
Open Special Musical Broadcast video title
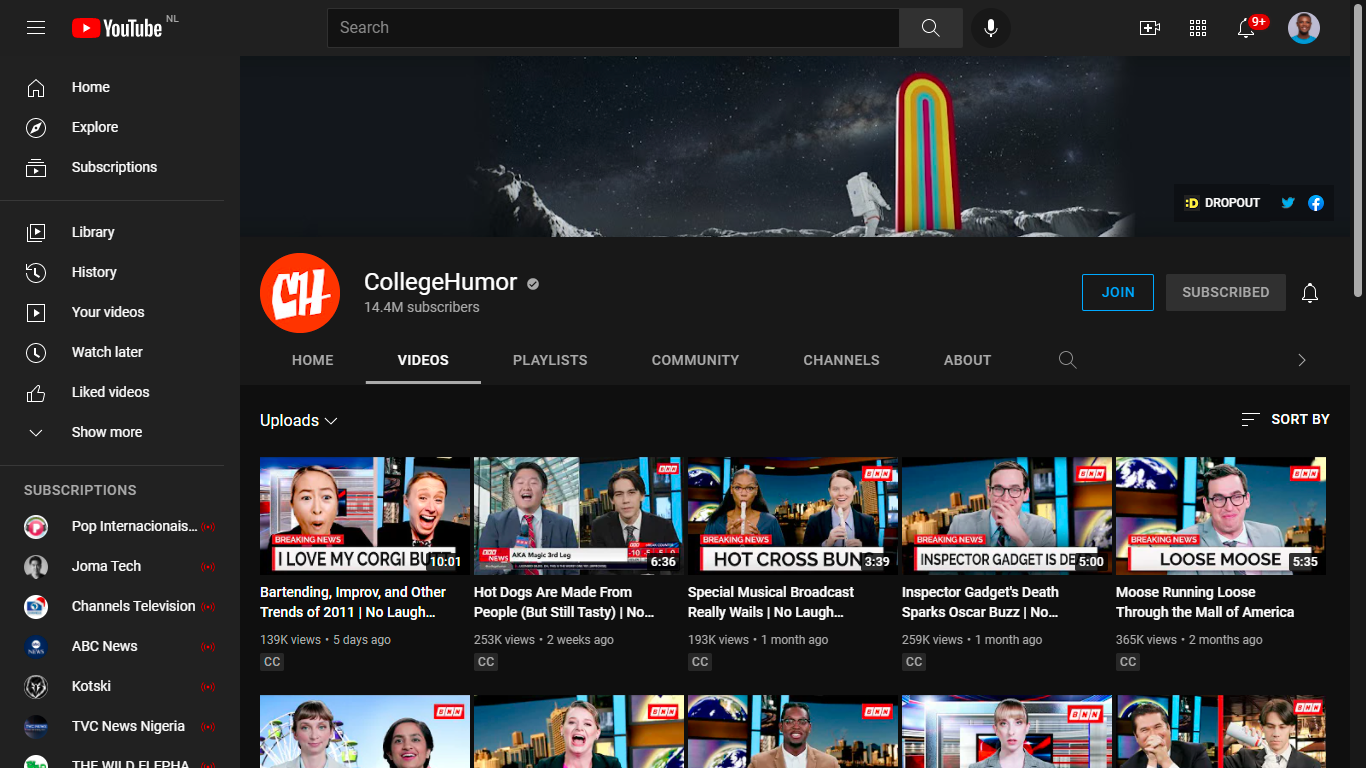click(x=771, y=602)
